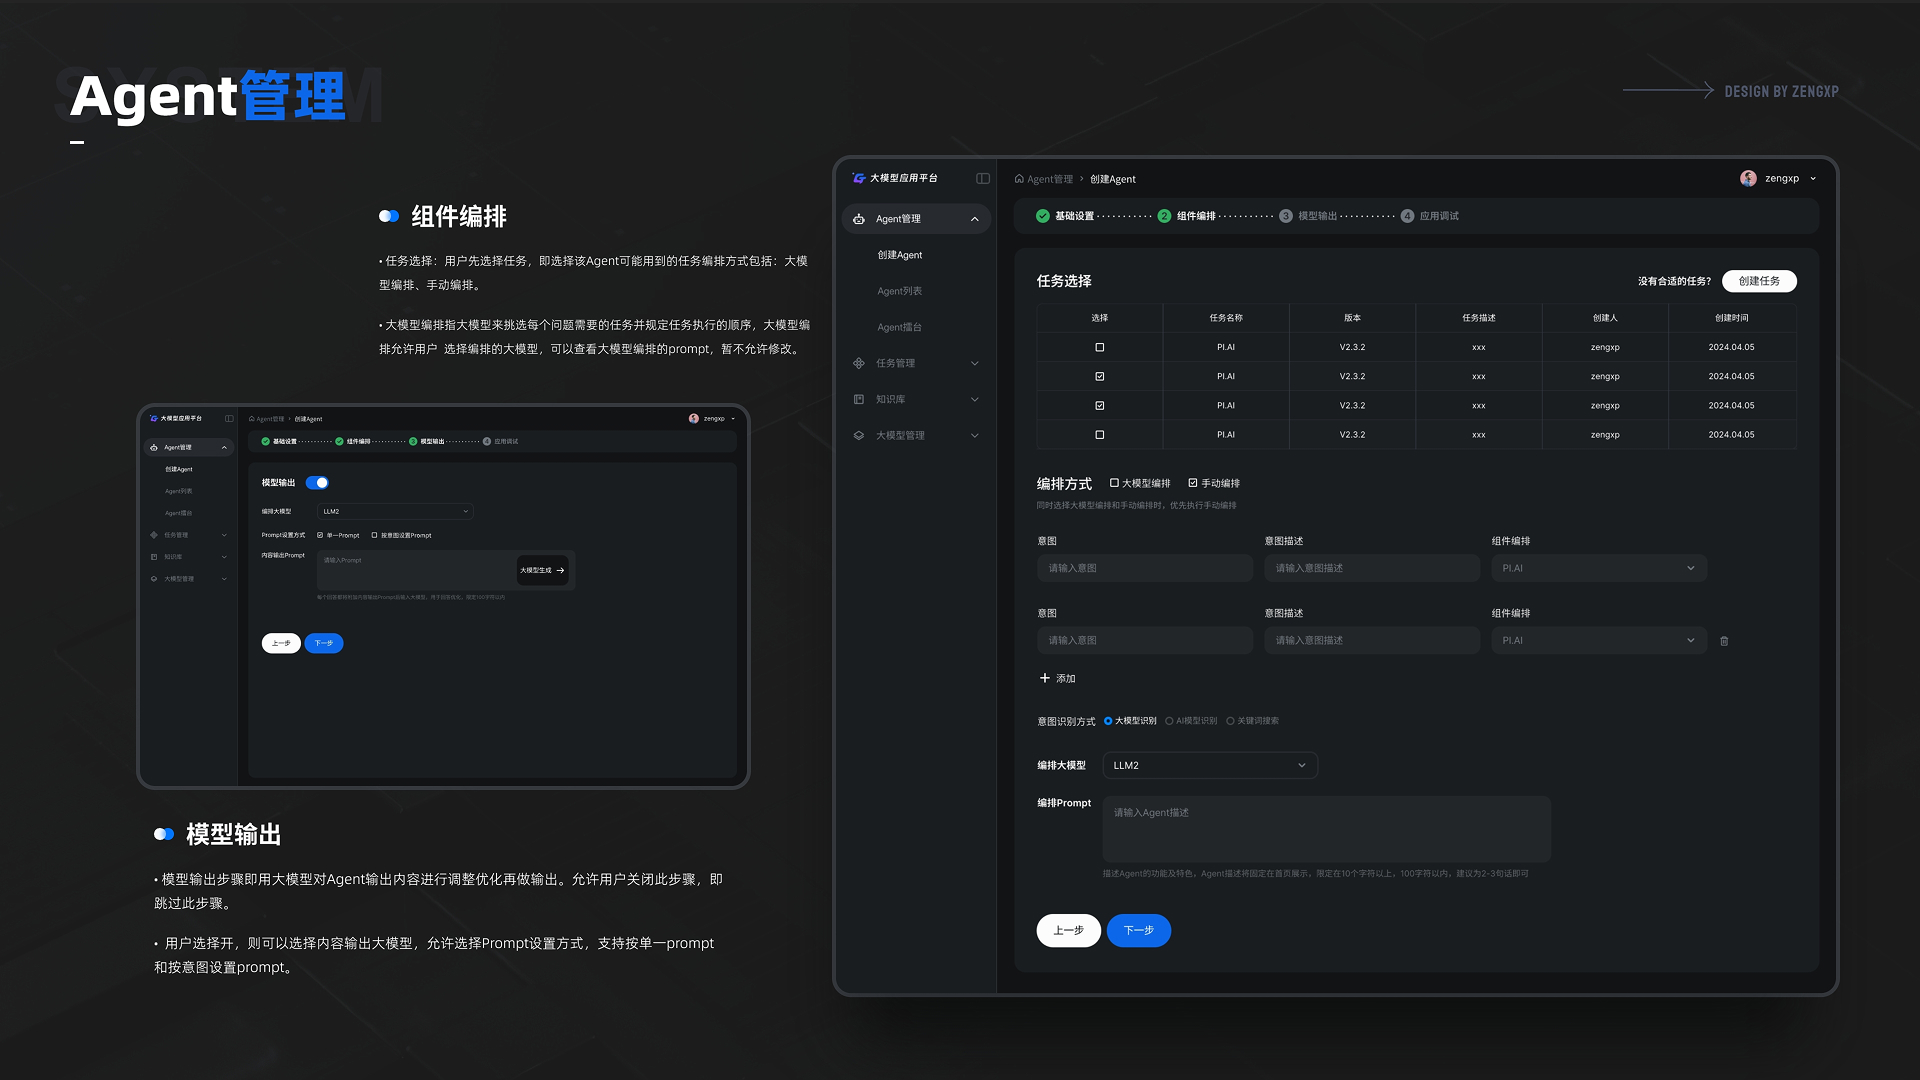Select the 大模型识别 radio button

1108,721
